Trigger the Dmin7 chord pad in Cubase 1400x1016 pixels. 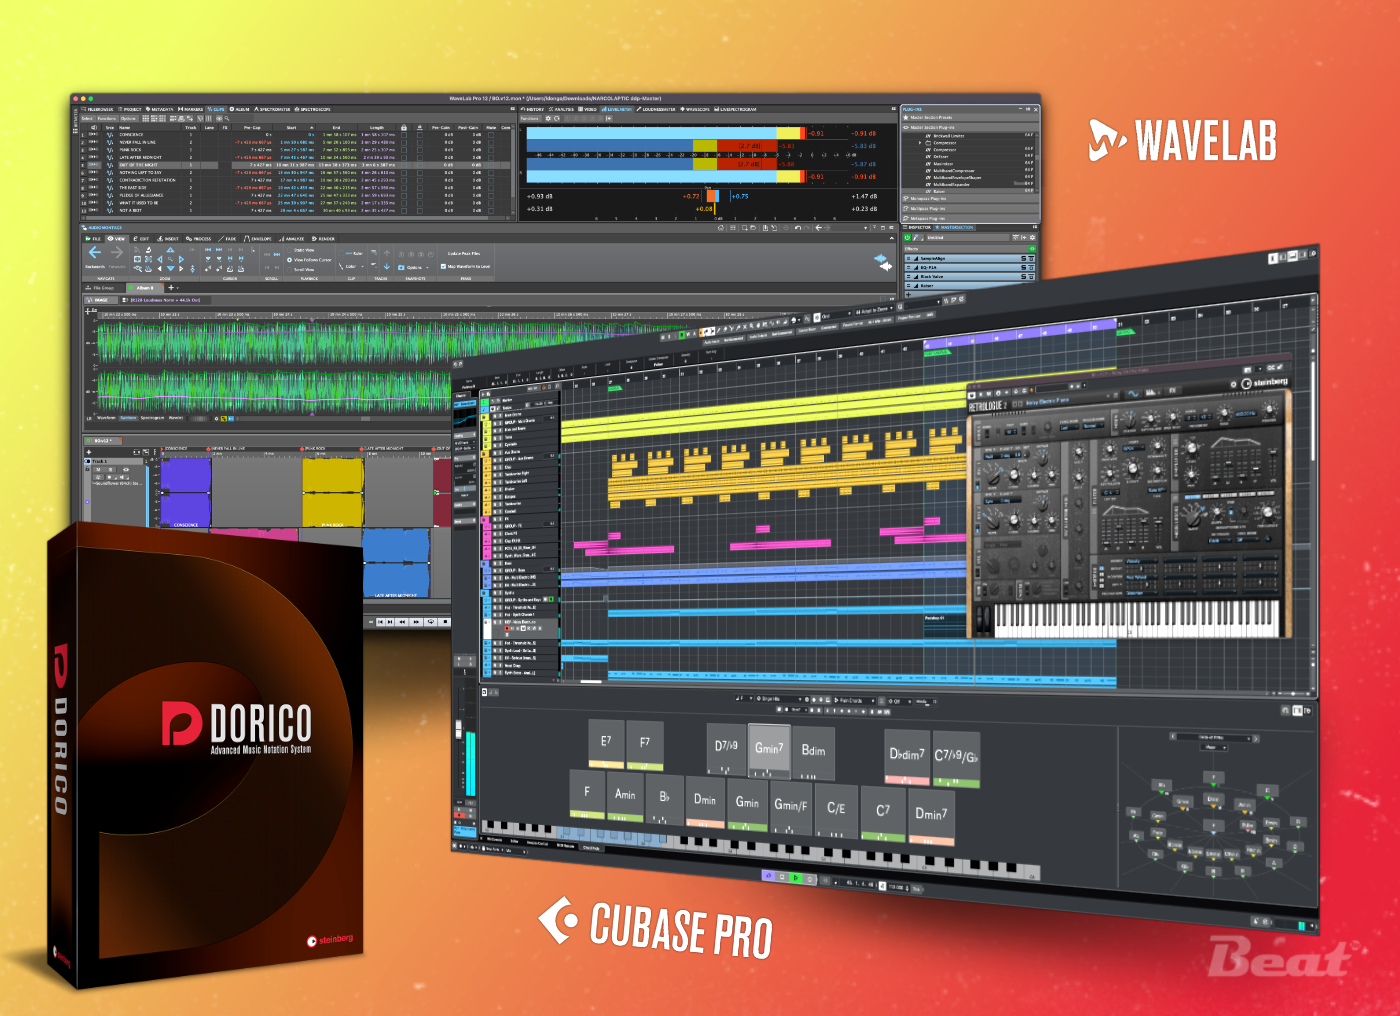click(x=930, y=816)
